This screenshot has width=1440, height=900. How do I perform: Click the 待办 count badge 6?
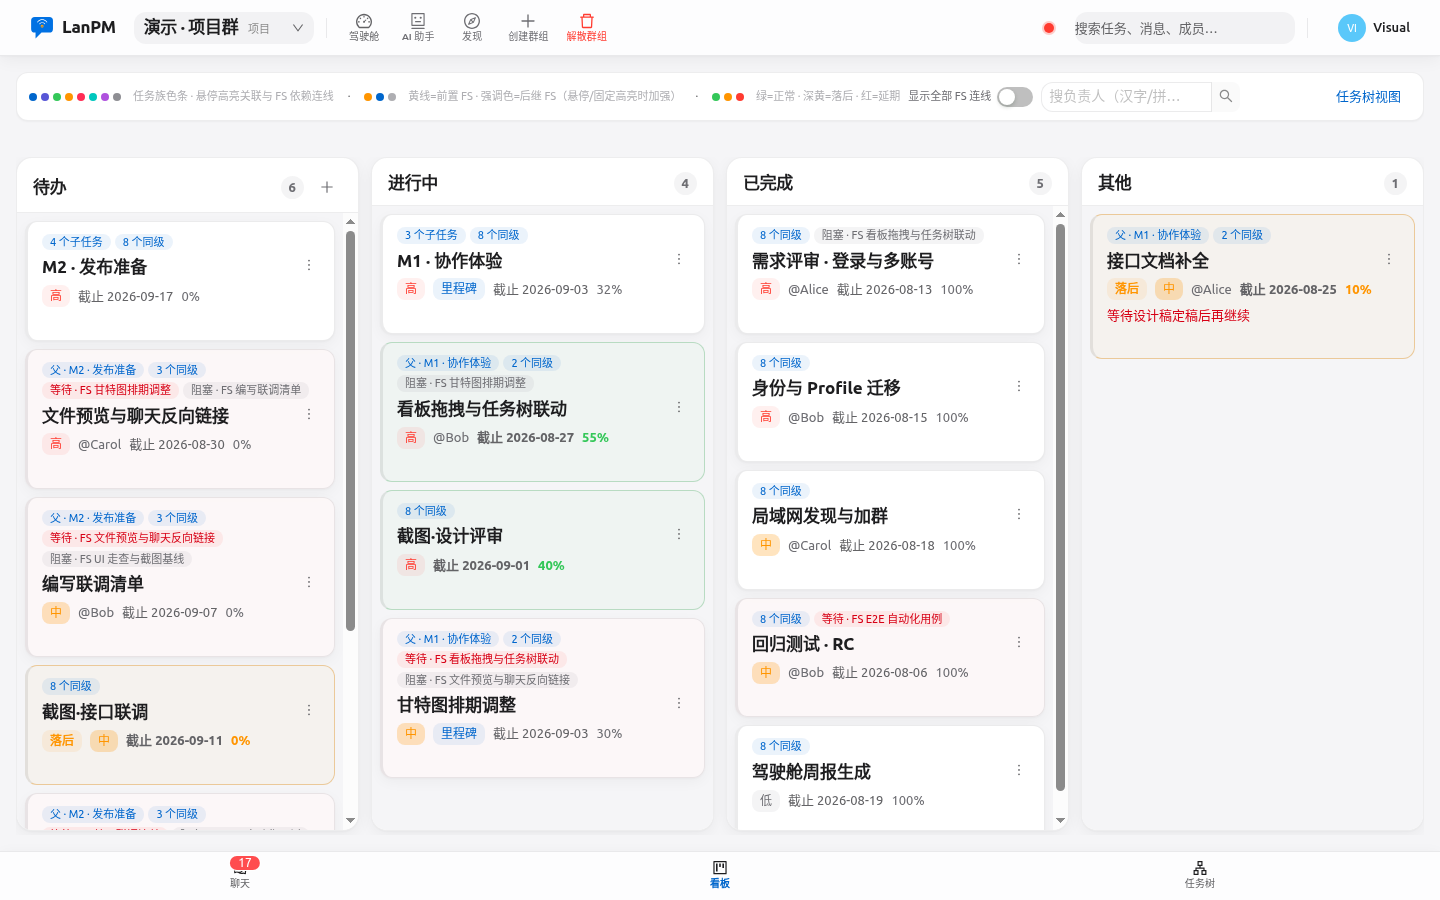coord(292,187)
